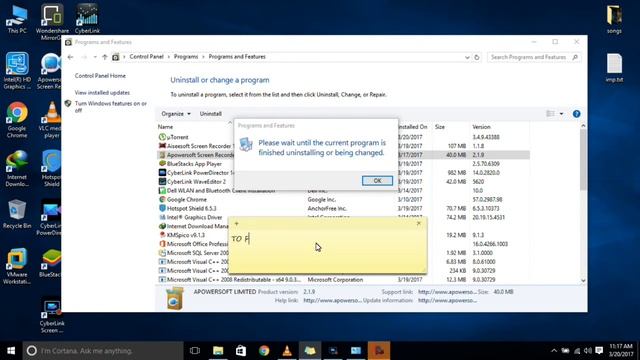Open imp.txt file on desktop
The width and height of the screenshot is (640, 360).
click(x=614, y=68)
